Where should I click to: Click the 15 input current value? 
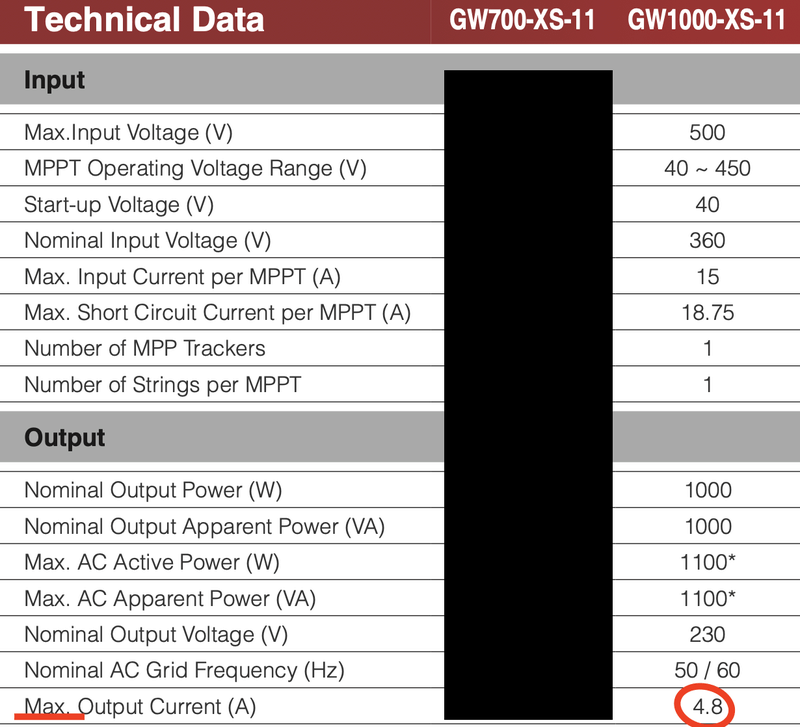click(x=708, y=277)
